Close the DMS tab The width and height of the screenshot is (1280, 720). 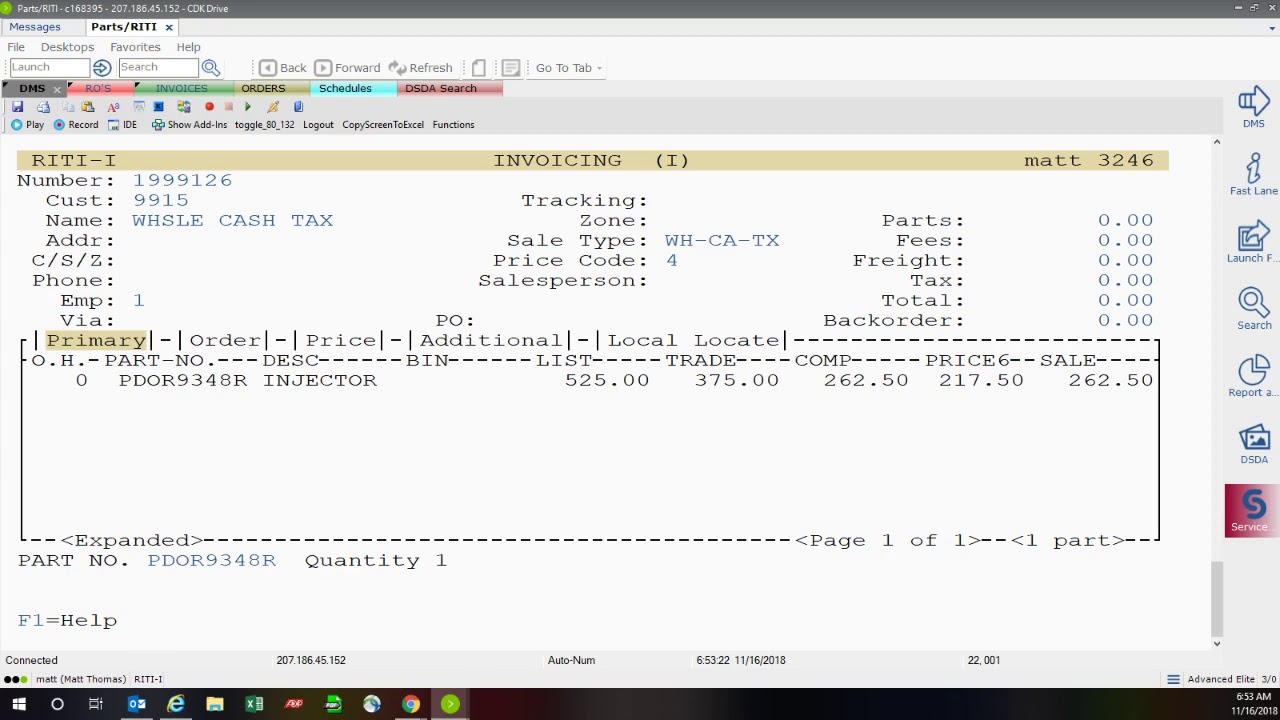pyautogui.click(x=57, y=89)
